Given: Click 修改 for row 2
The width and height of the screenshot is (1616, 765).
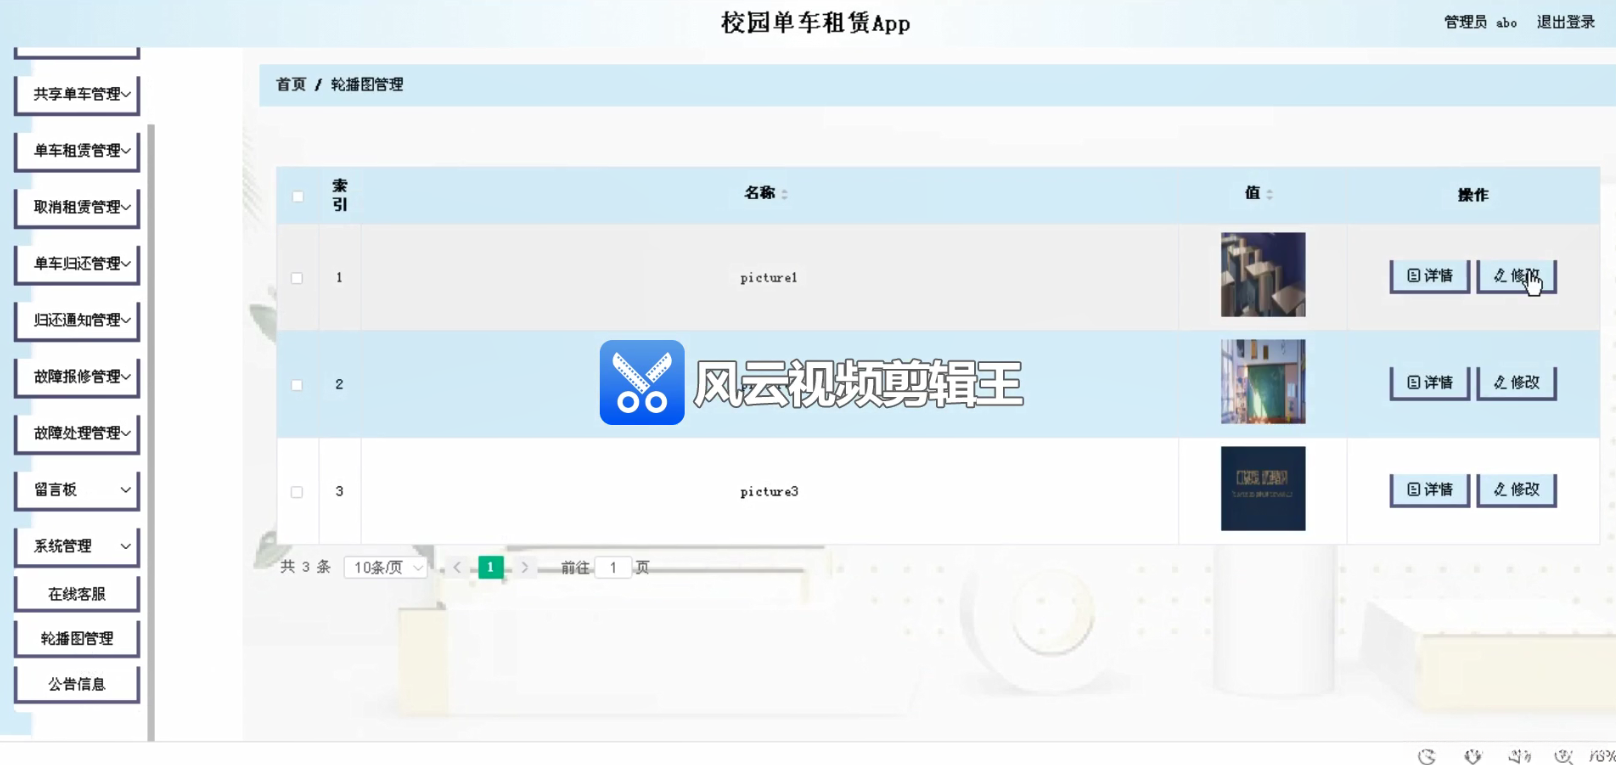Looking at the screenshot, I should click(1516, 383).
